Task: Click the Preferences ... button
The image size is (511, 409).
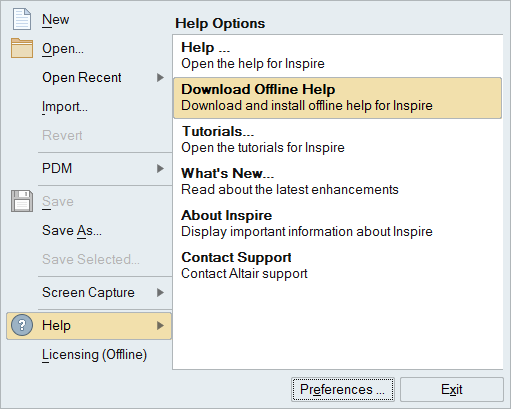Action: tap(343, 389)
